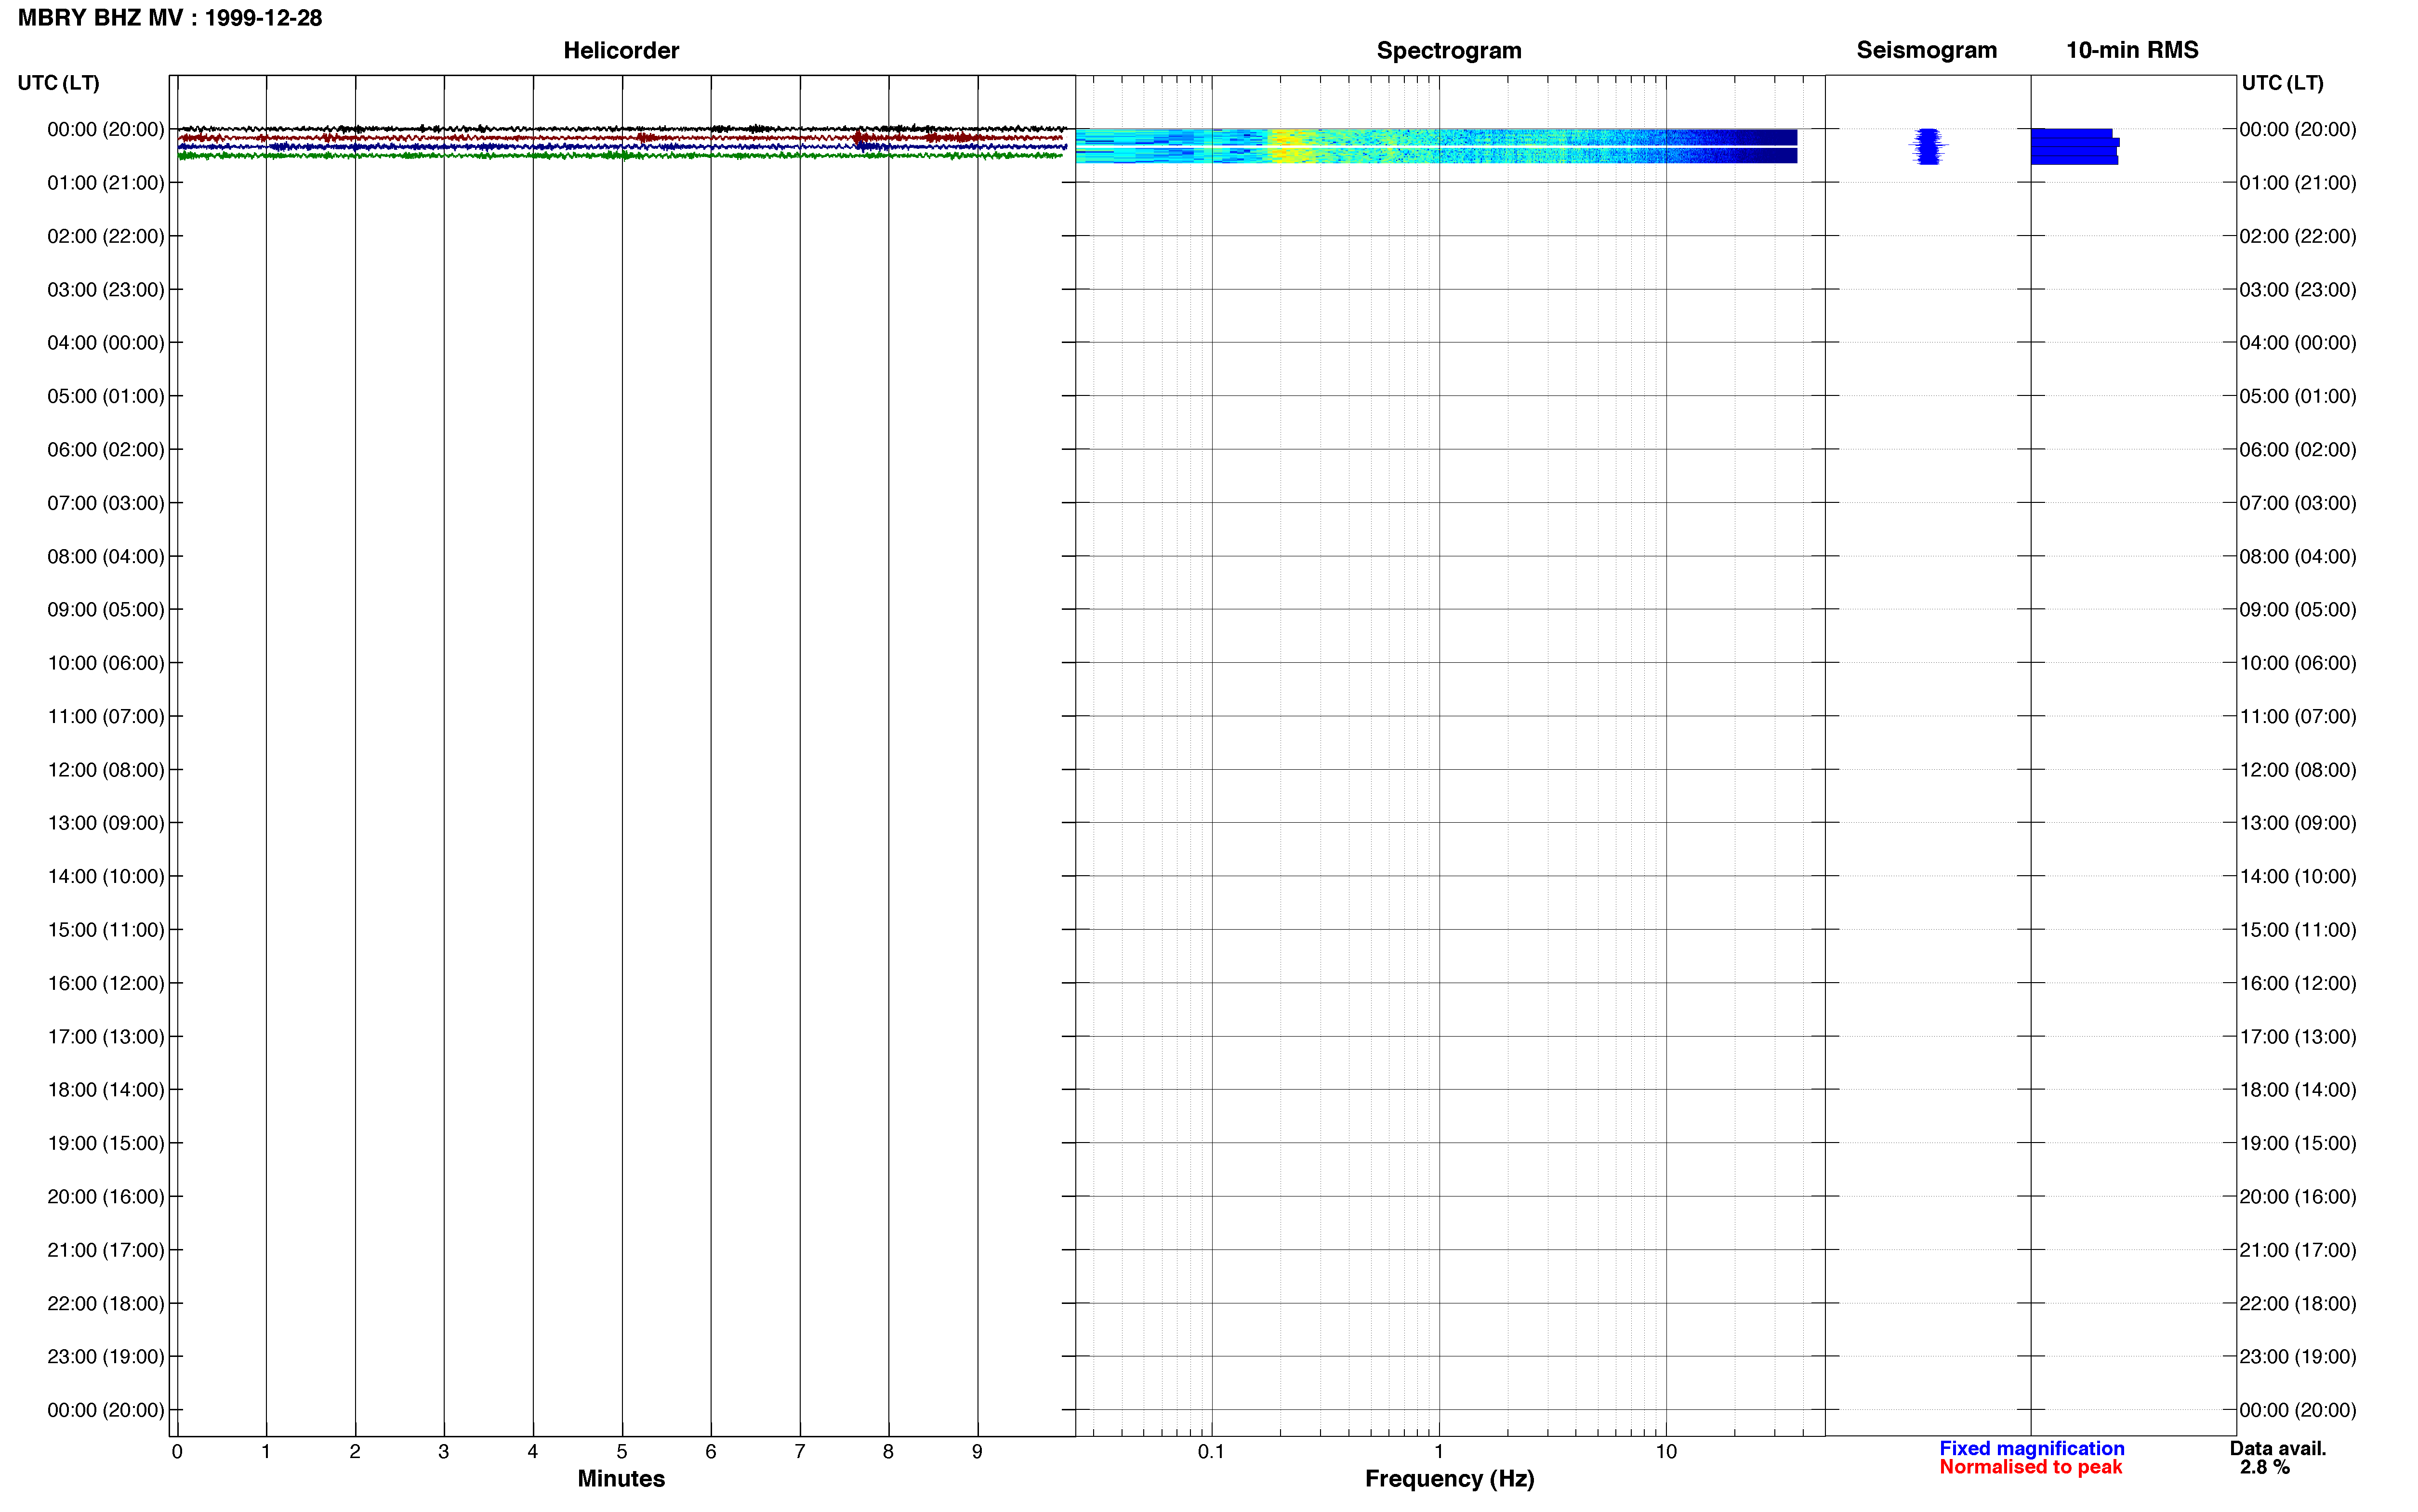Click the right 'UTC (LT)' axis label

pyautogui.click(x=2282, y=82)
